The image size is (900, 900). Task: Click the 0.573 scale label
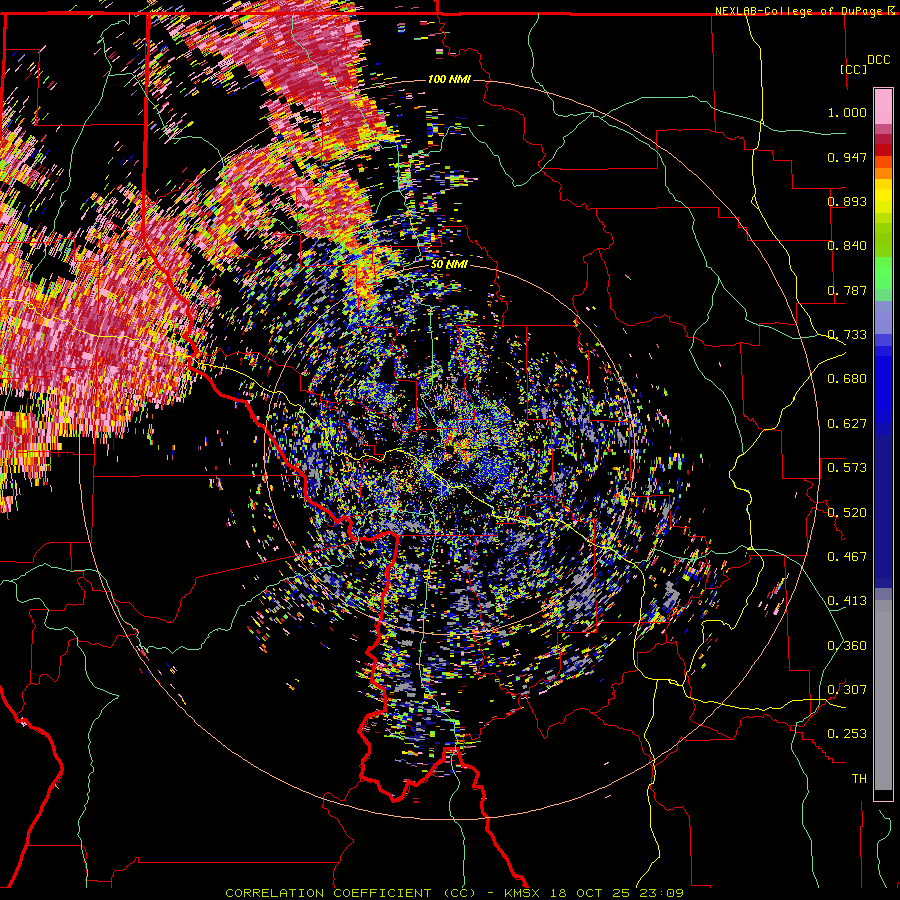coord(847,468)
